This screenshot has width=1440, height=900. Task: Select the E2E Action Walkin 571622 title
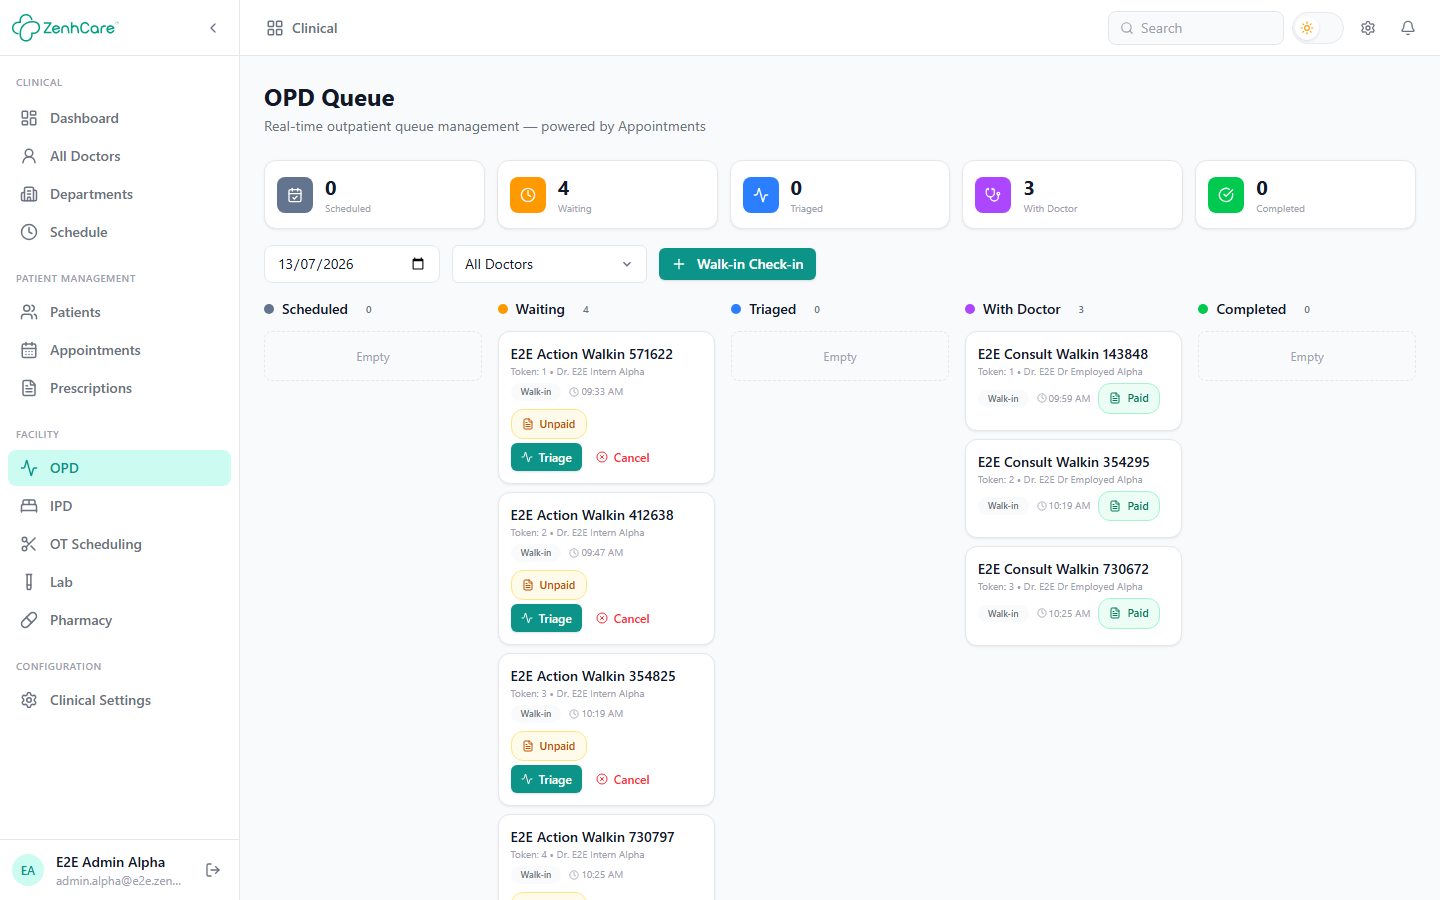[592, 354]
